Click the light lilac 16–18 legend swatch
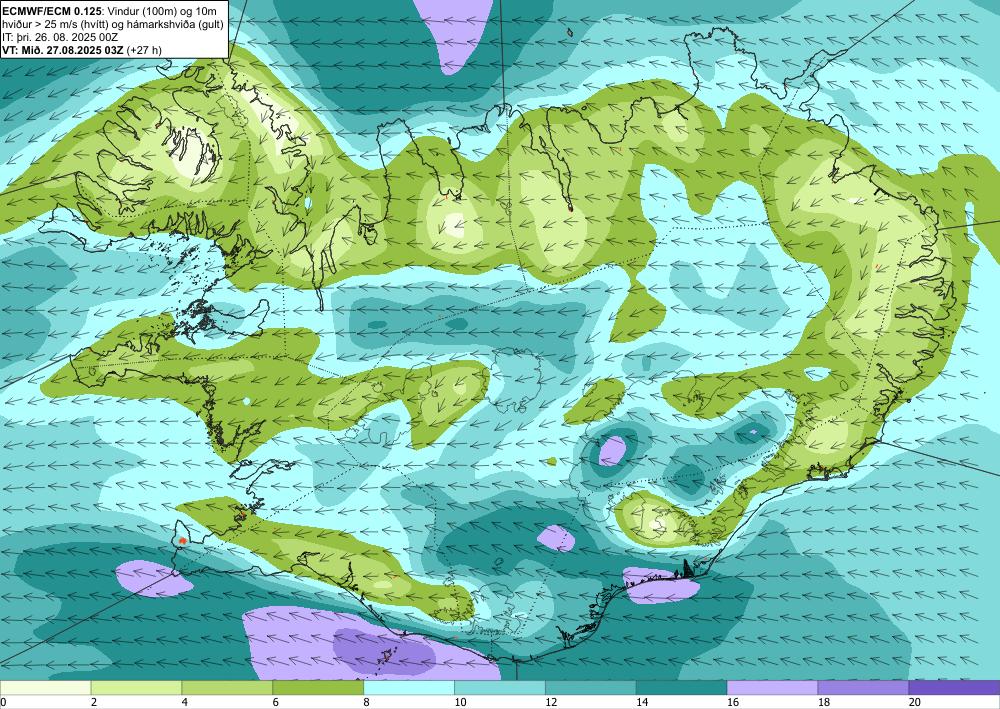Screen dimensions: 1000x709 (772, 687)
